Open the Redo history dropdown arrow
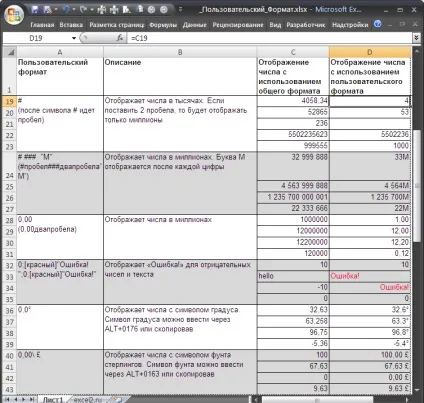 (92, 10)
